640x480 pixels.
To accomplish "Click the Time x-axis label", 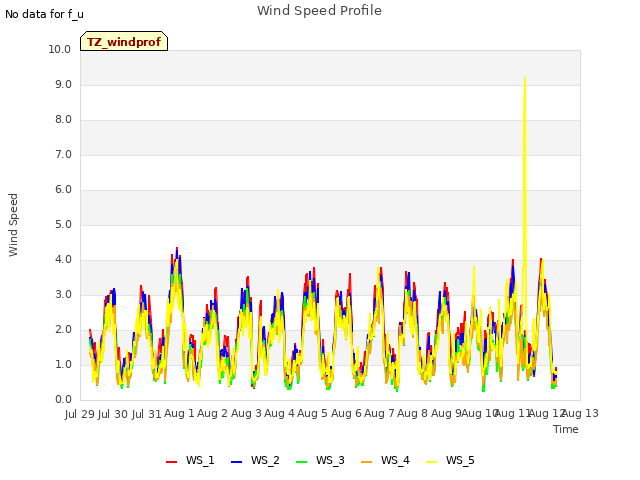I will (x=566, y=429).
